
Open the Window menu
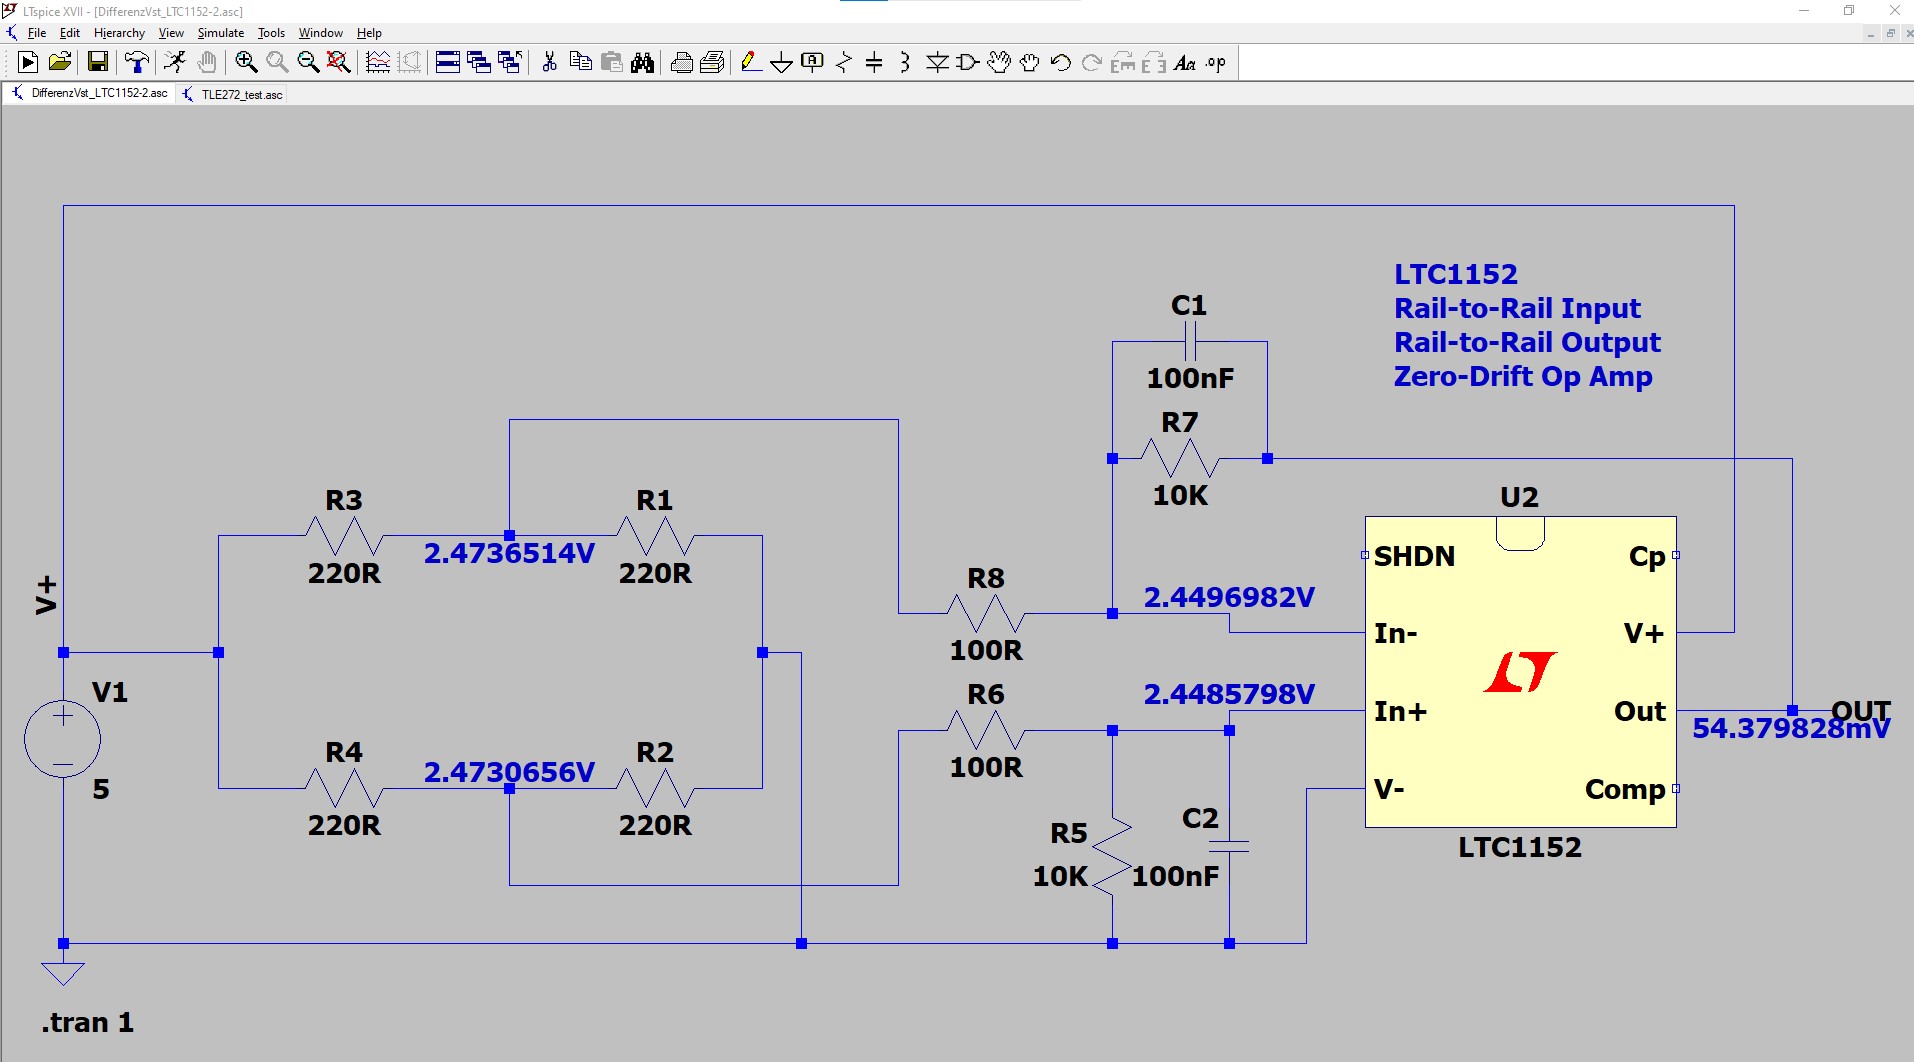click(x=320, y=33)
